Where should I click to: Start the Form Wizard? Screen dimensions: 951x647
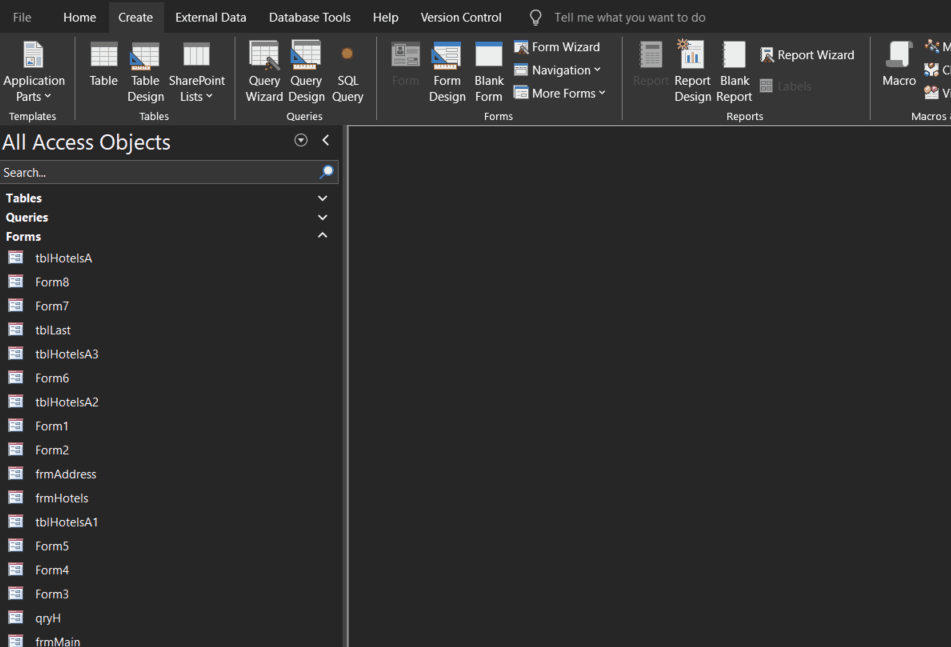pyautogui.click(x=558, y=46)
